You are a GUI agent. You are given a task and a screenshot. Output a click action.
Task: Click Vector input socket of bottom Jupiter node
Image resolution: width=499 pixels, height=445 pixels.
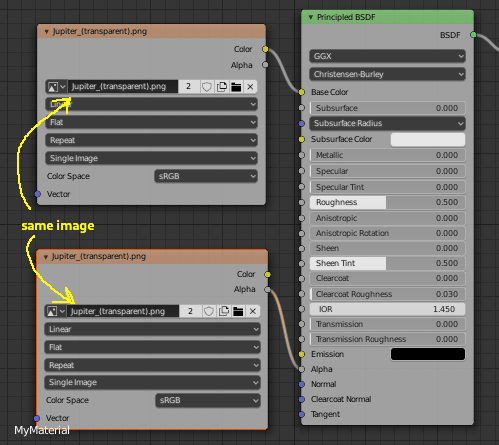click(37, 418)
